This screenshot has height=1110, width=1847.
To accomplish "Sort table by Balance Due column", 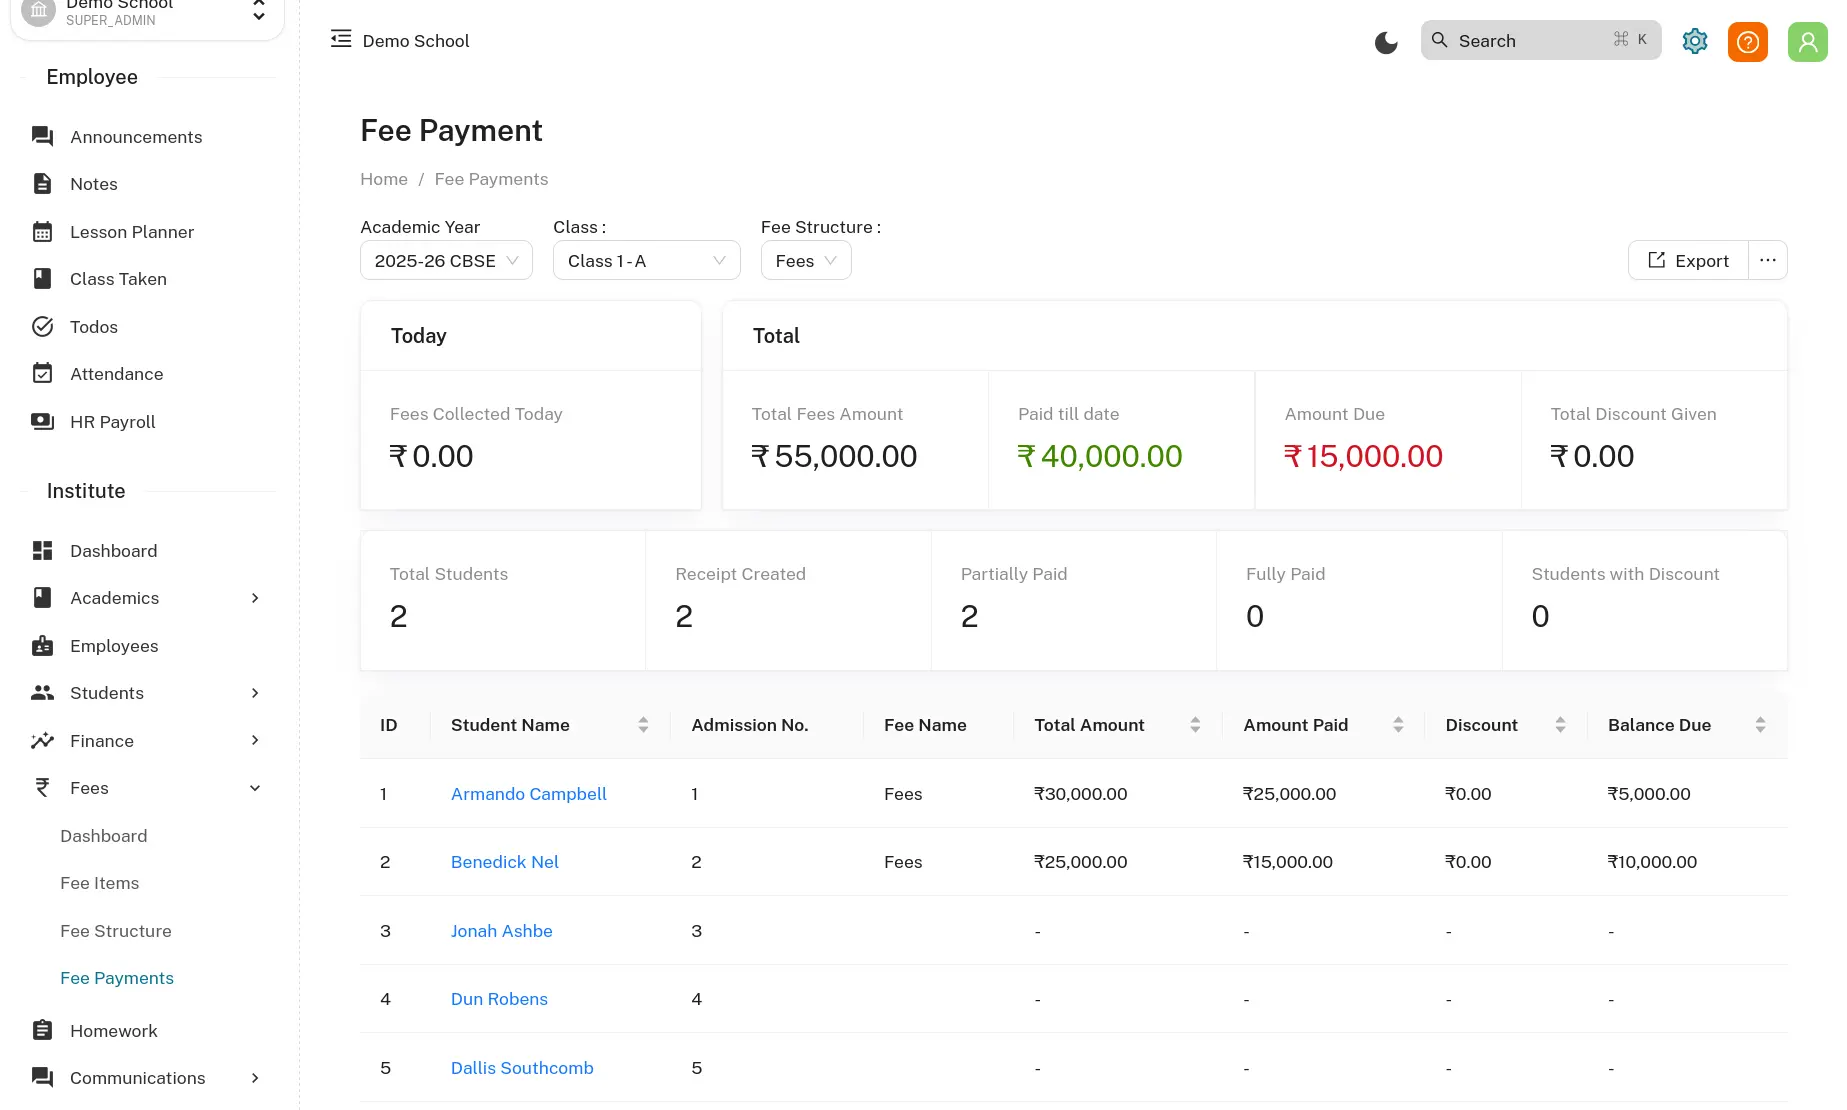I will [1759, 725].
